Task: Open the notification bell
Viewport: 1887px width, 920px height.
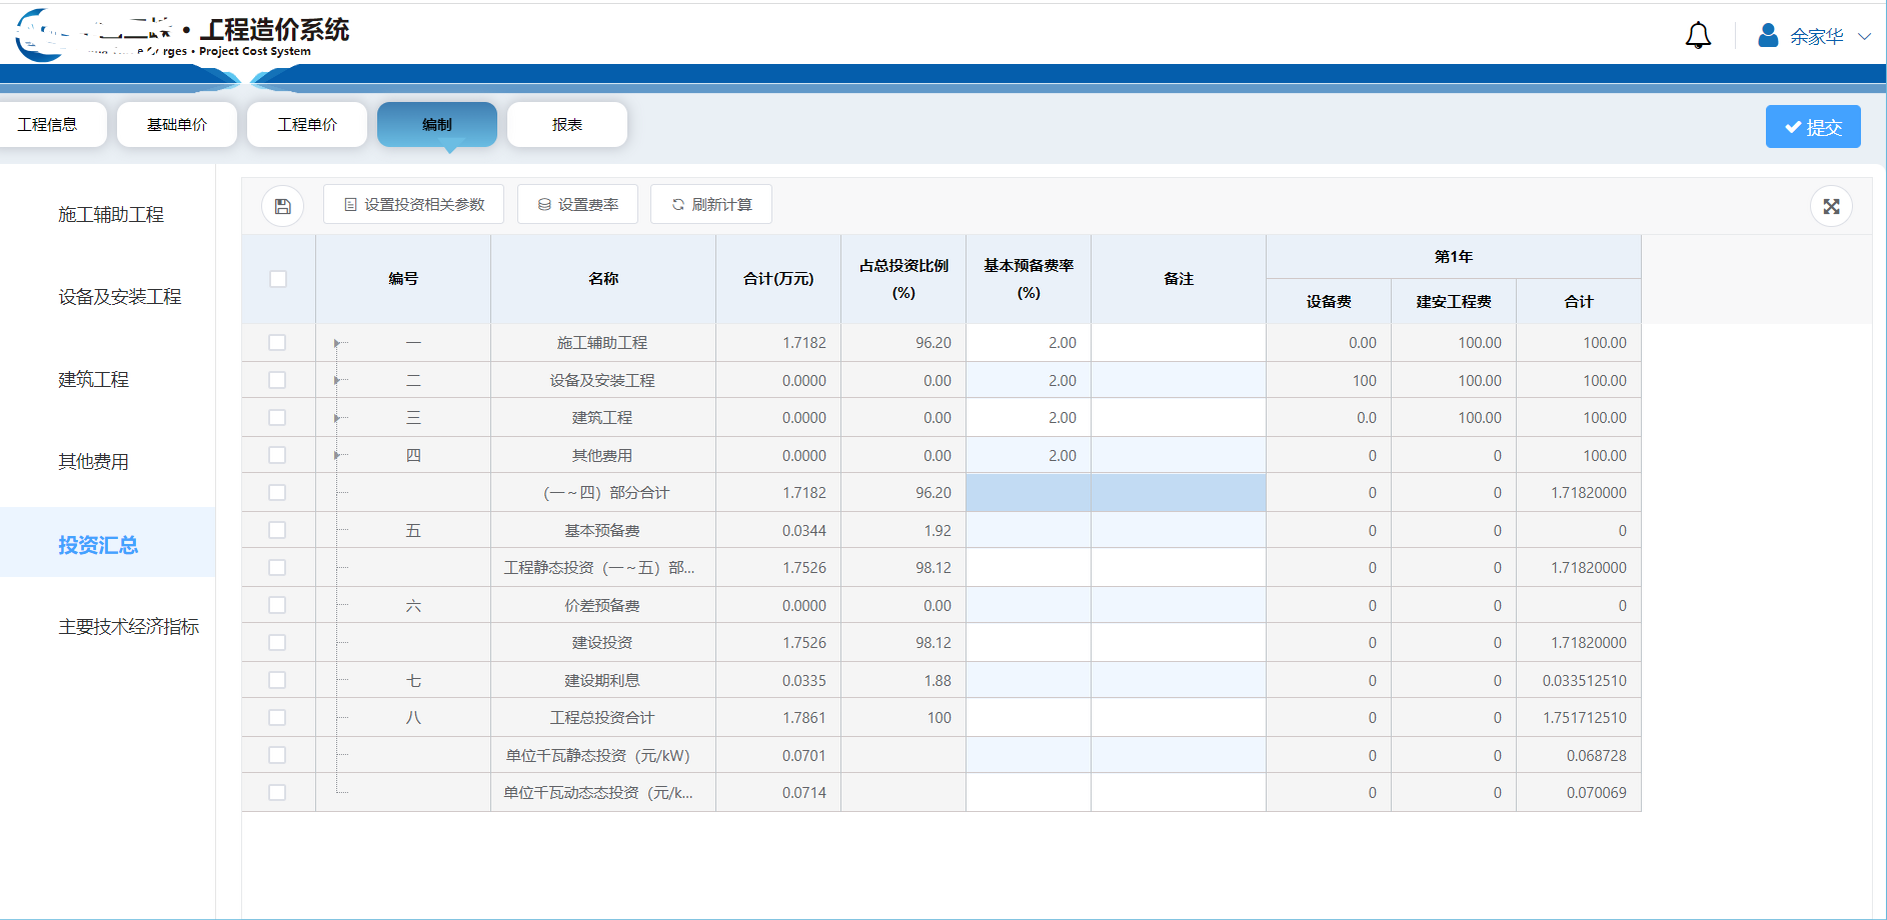Action: [x=1698, y=36]
